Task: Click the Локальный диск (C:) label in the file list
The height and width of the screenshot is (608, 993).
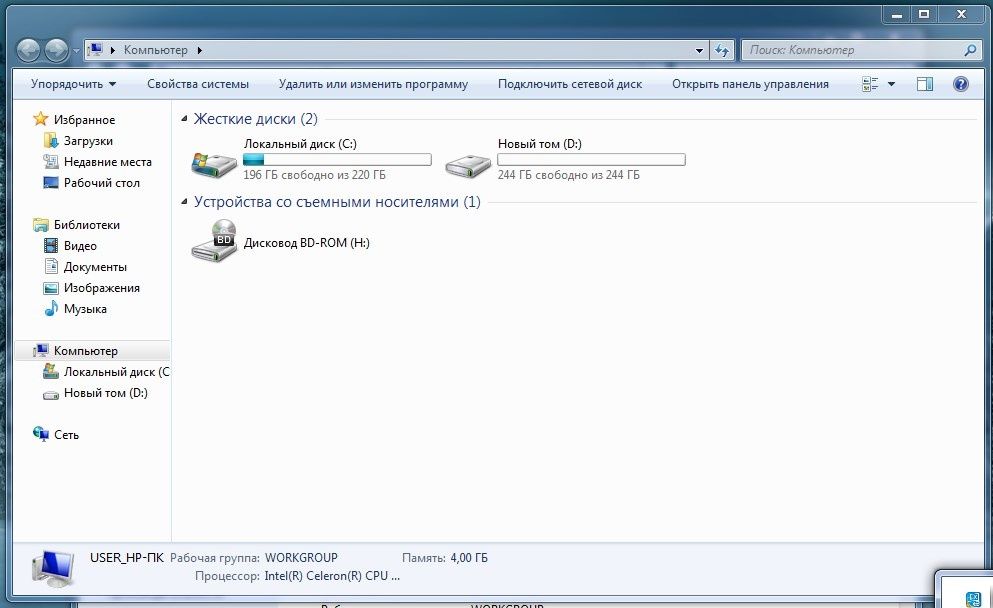Action: tap(300, 144)
